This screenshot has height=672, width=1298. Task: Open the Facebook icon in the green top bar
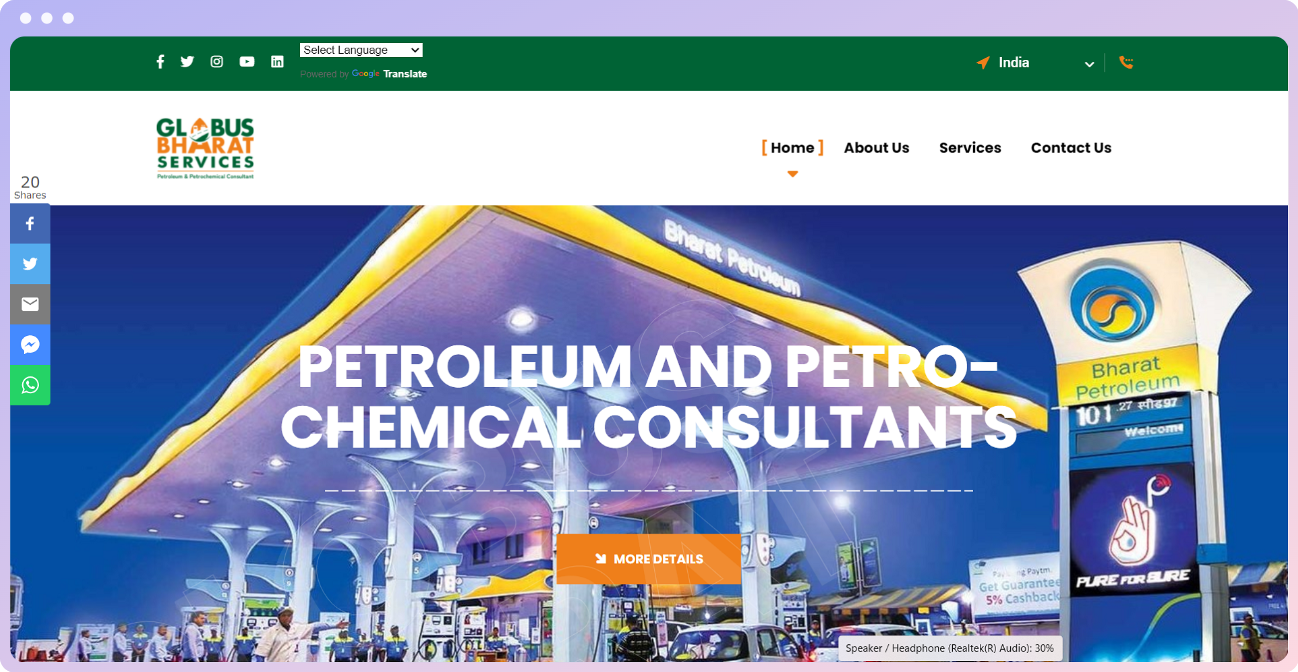click(160, 62)
